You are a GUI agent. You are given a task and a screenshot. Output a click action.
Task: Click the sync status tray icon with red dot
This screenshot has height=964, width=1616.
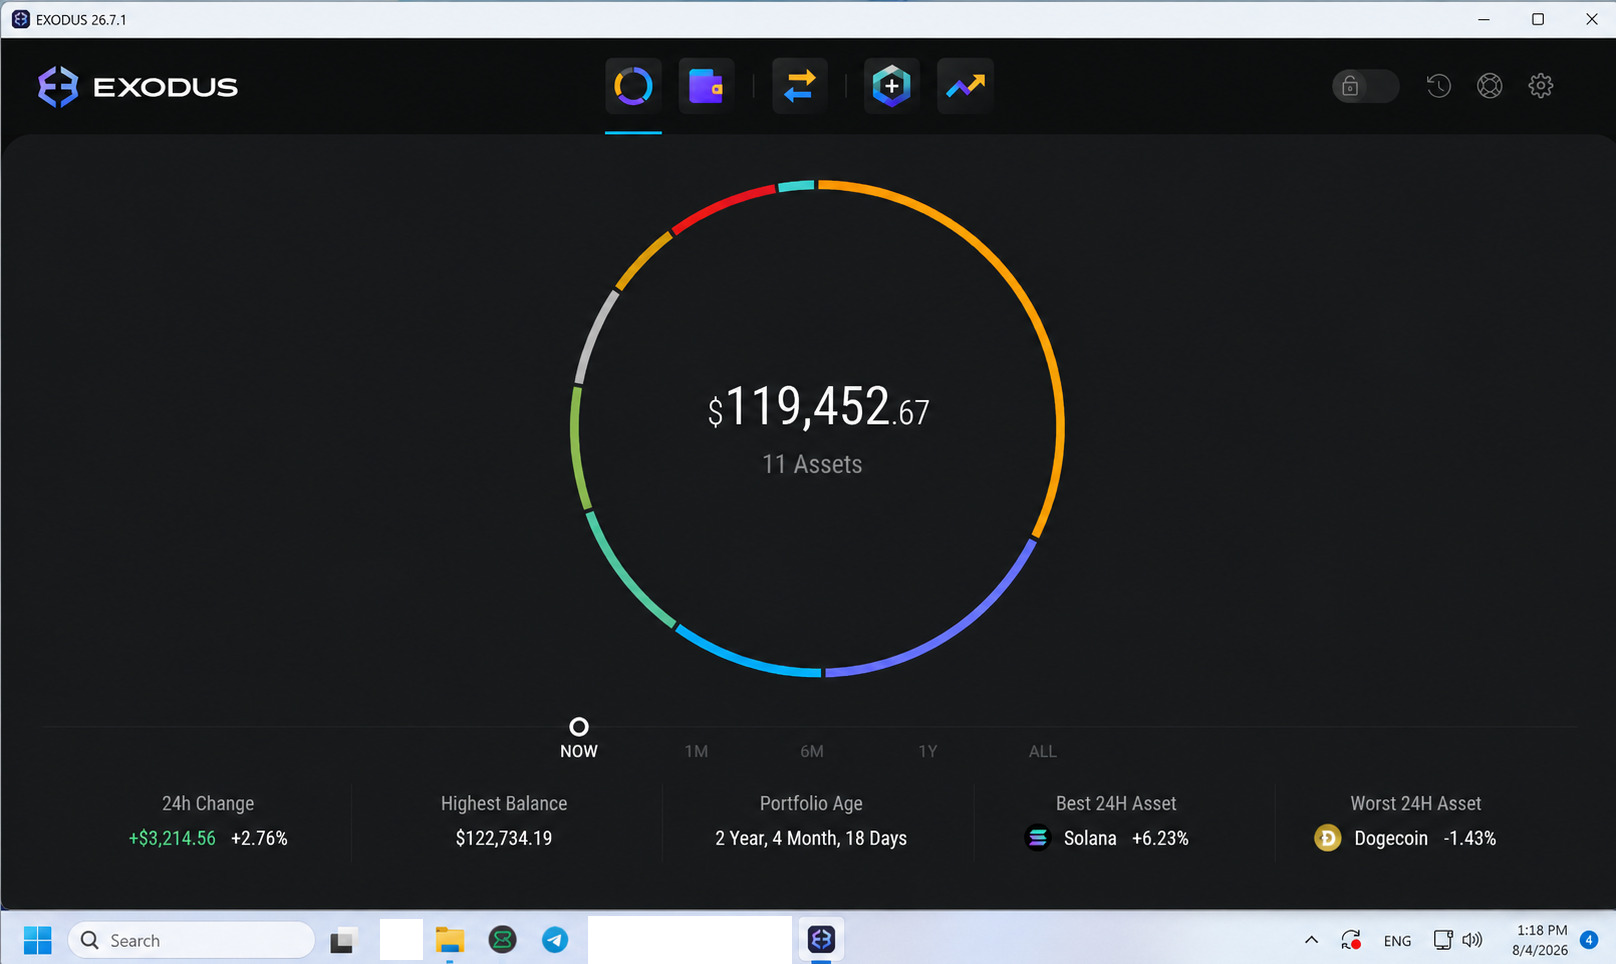tap(1351, 940)
